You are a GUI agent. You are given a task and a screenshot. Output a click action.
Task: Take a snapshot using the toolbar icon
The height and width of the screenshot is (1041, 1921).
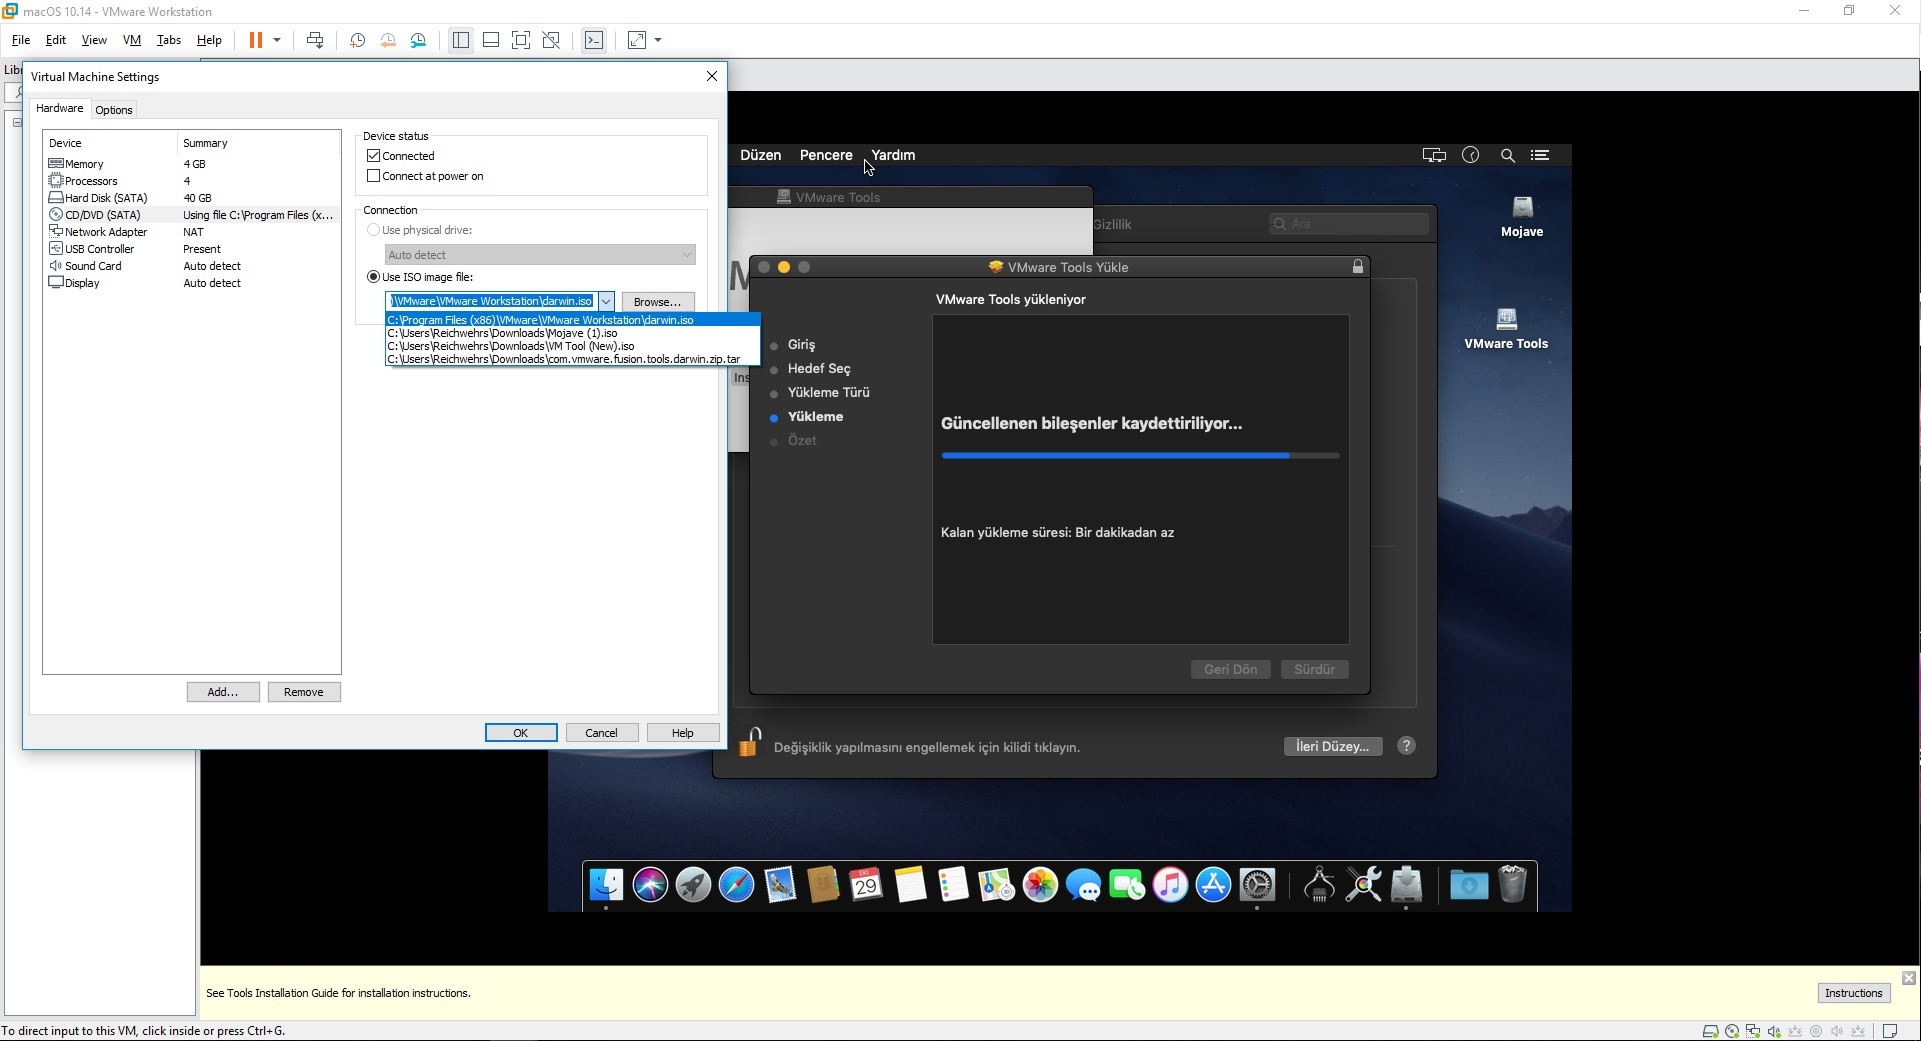tap(357, 40)
